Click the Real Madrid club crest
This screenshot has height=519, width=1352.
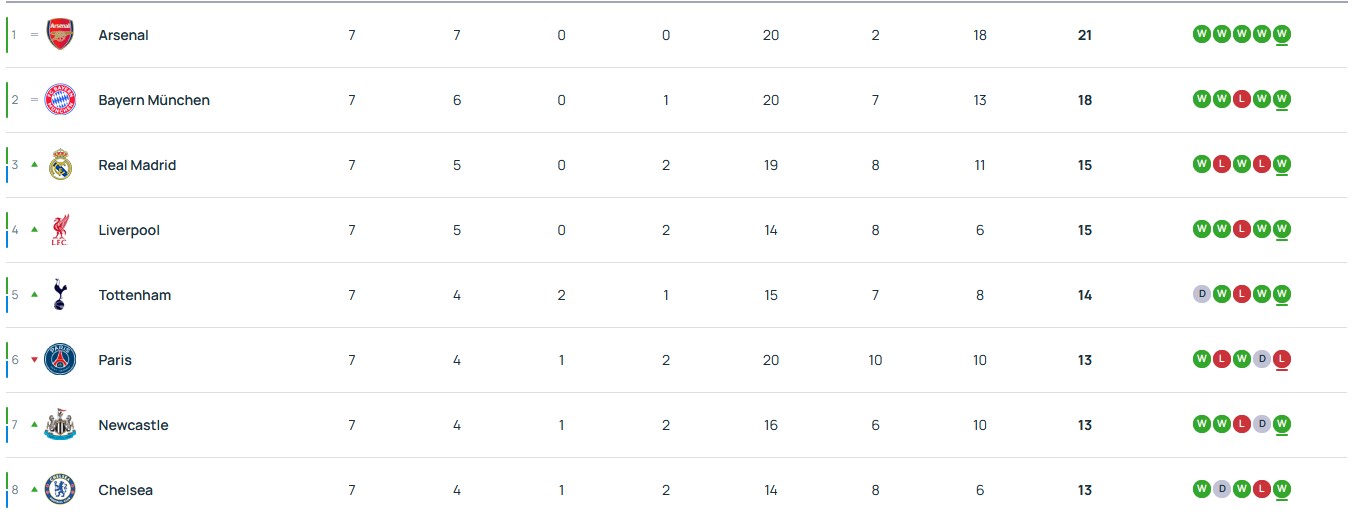tap(60, 165)
